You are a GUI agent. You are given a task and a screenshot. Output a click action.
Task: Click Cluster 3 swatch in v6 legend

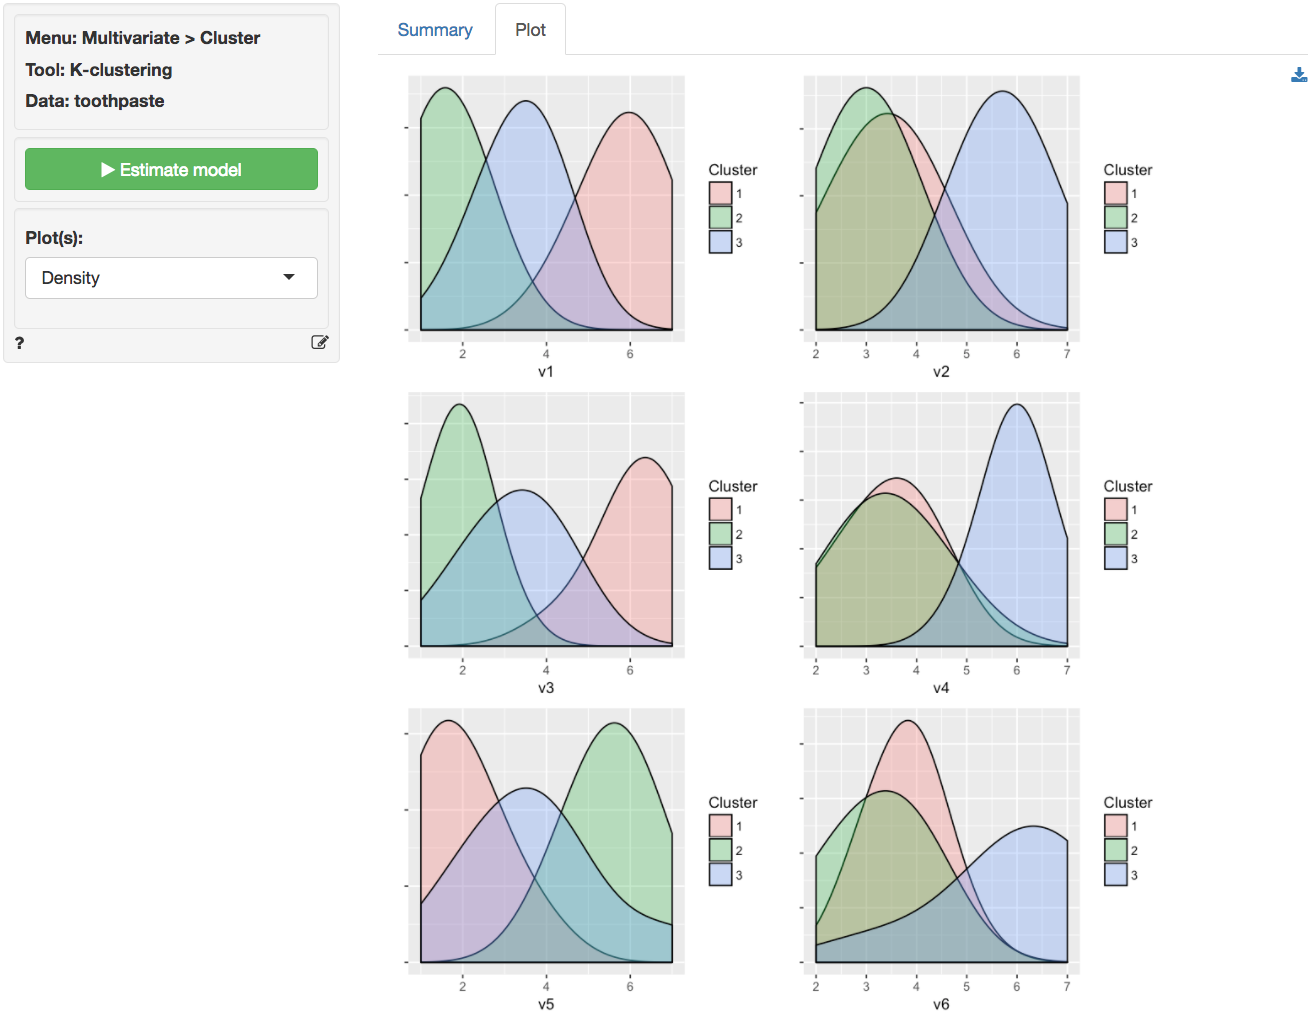[1115, 874]
